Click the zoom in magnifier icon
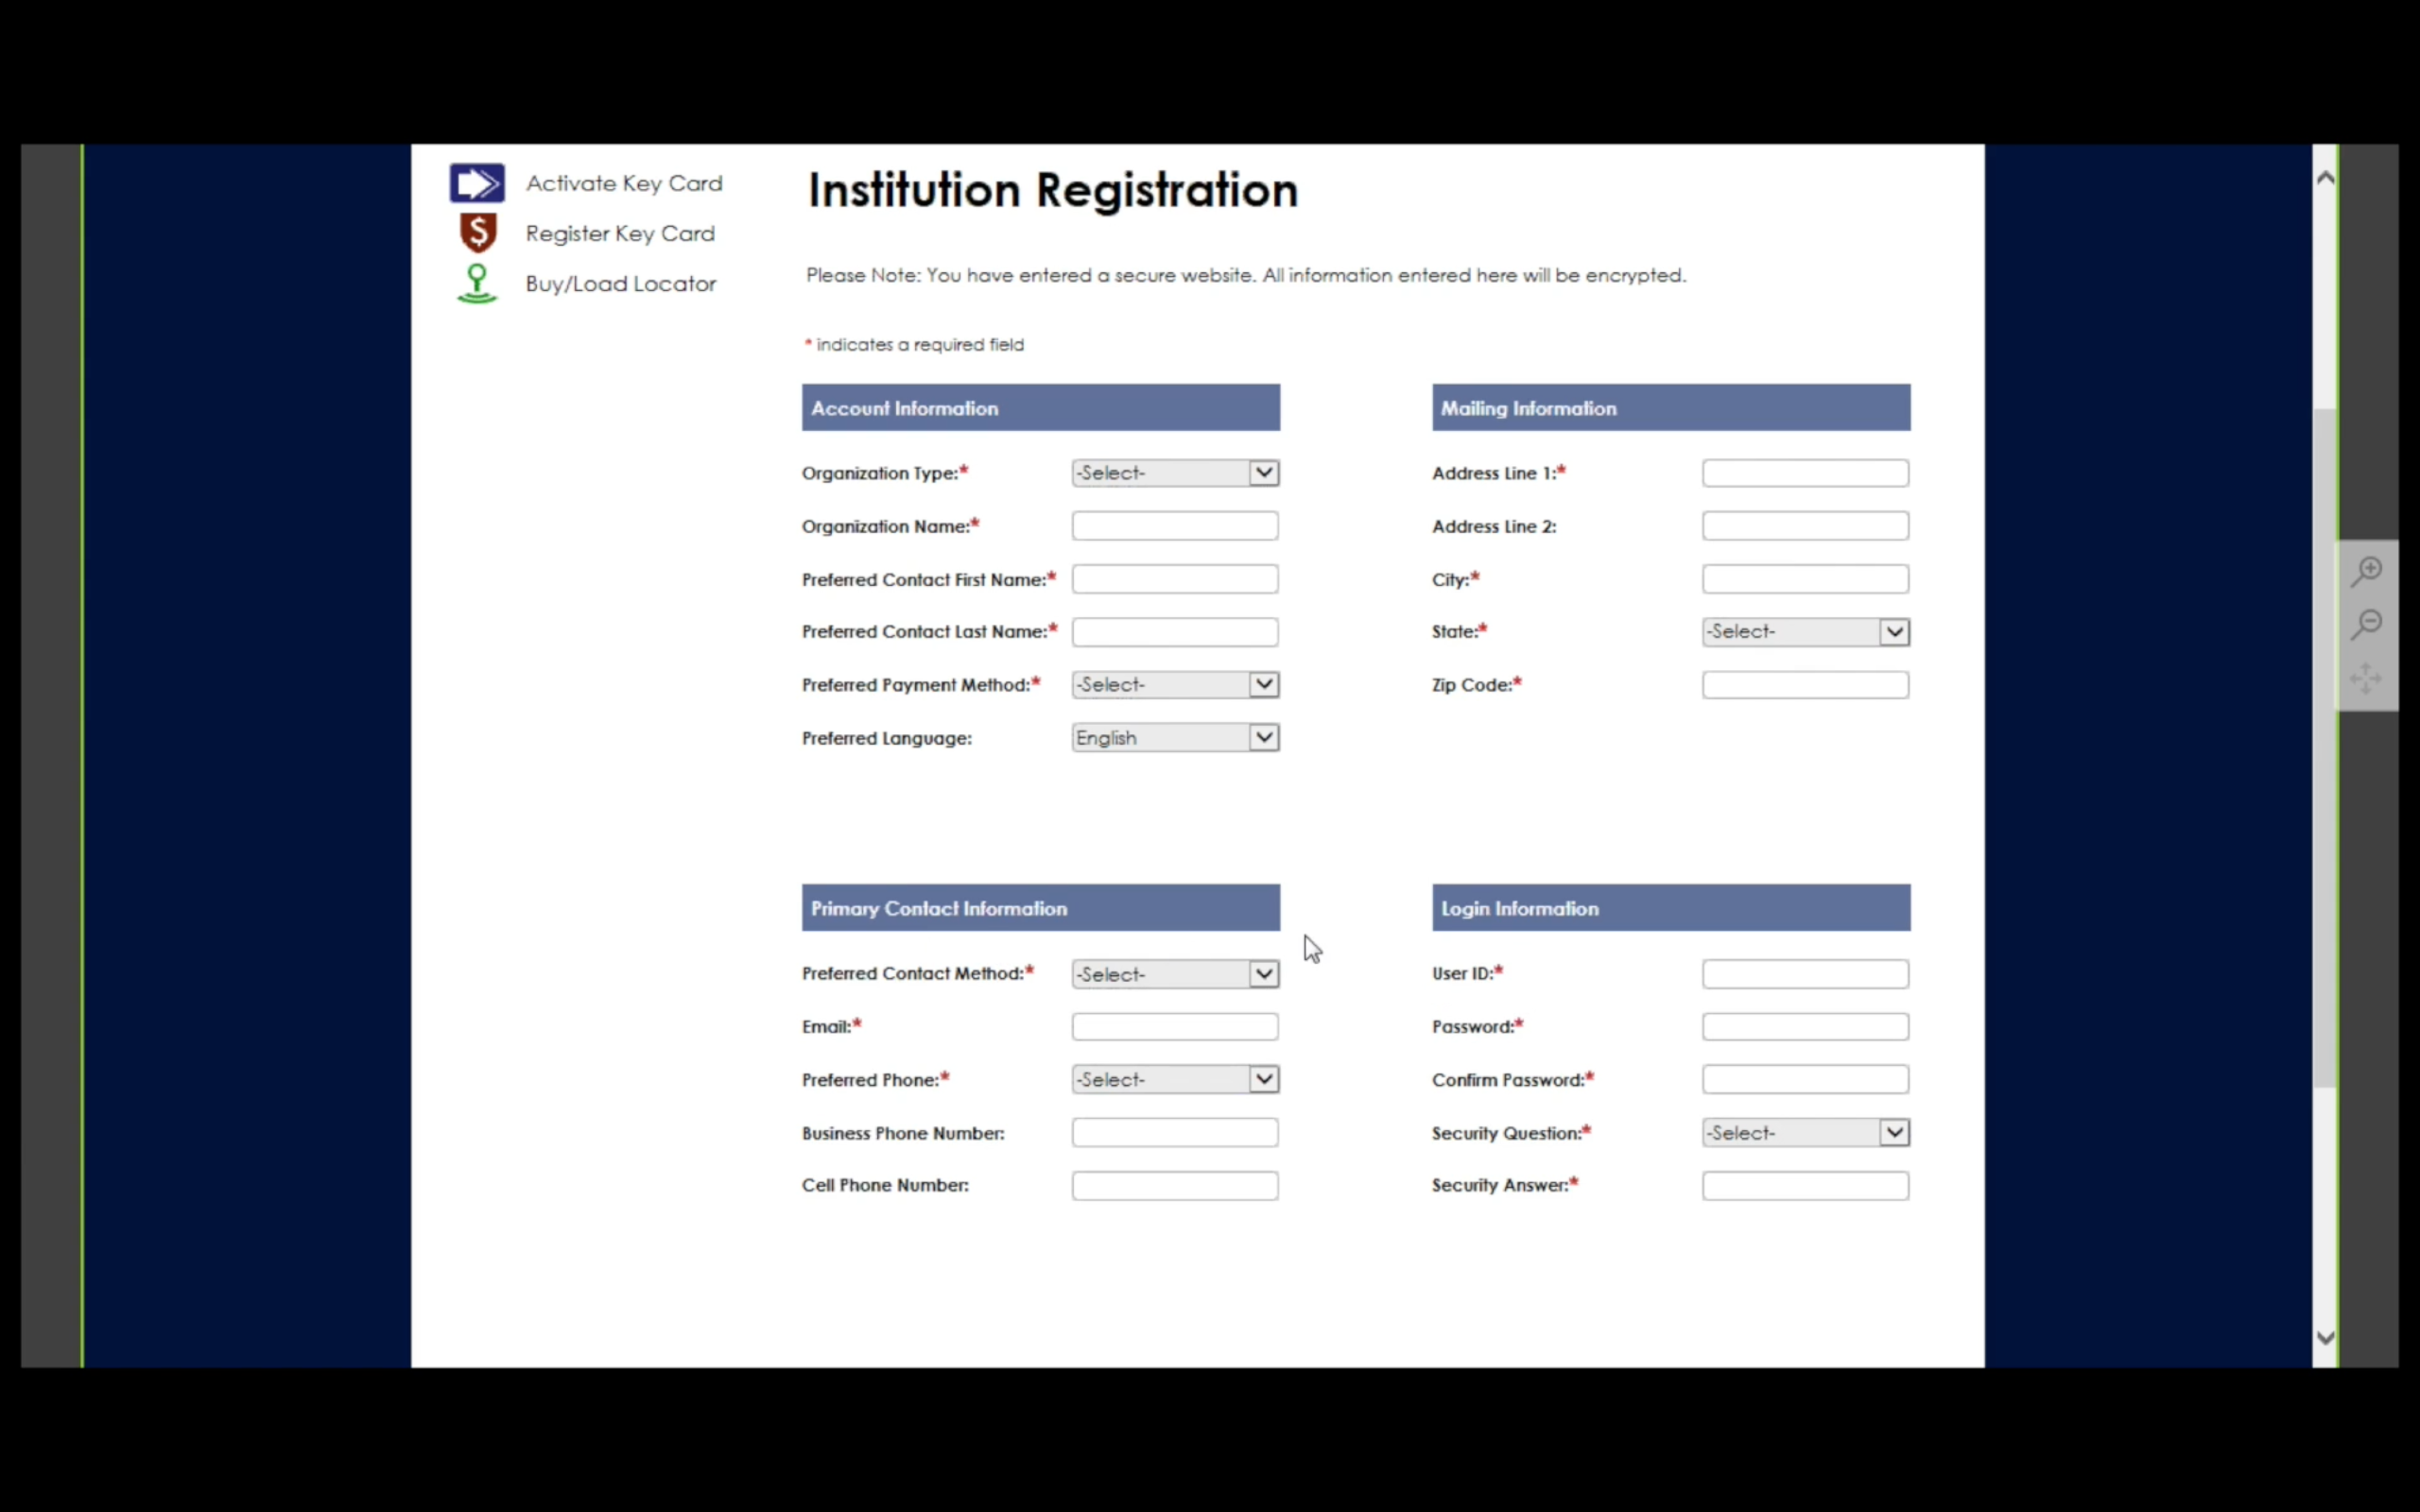The height and width of the screenshot is (1512, 2420). (x=2367, y=571)
